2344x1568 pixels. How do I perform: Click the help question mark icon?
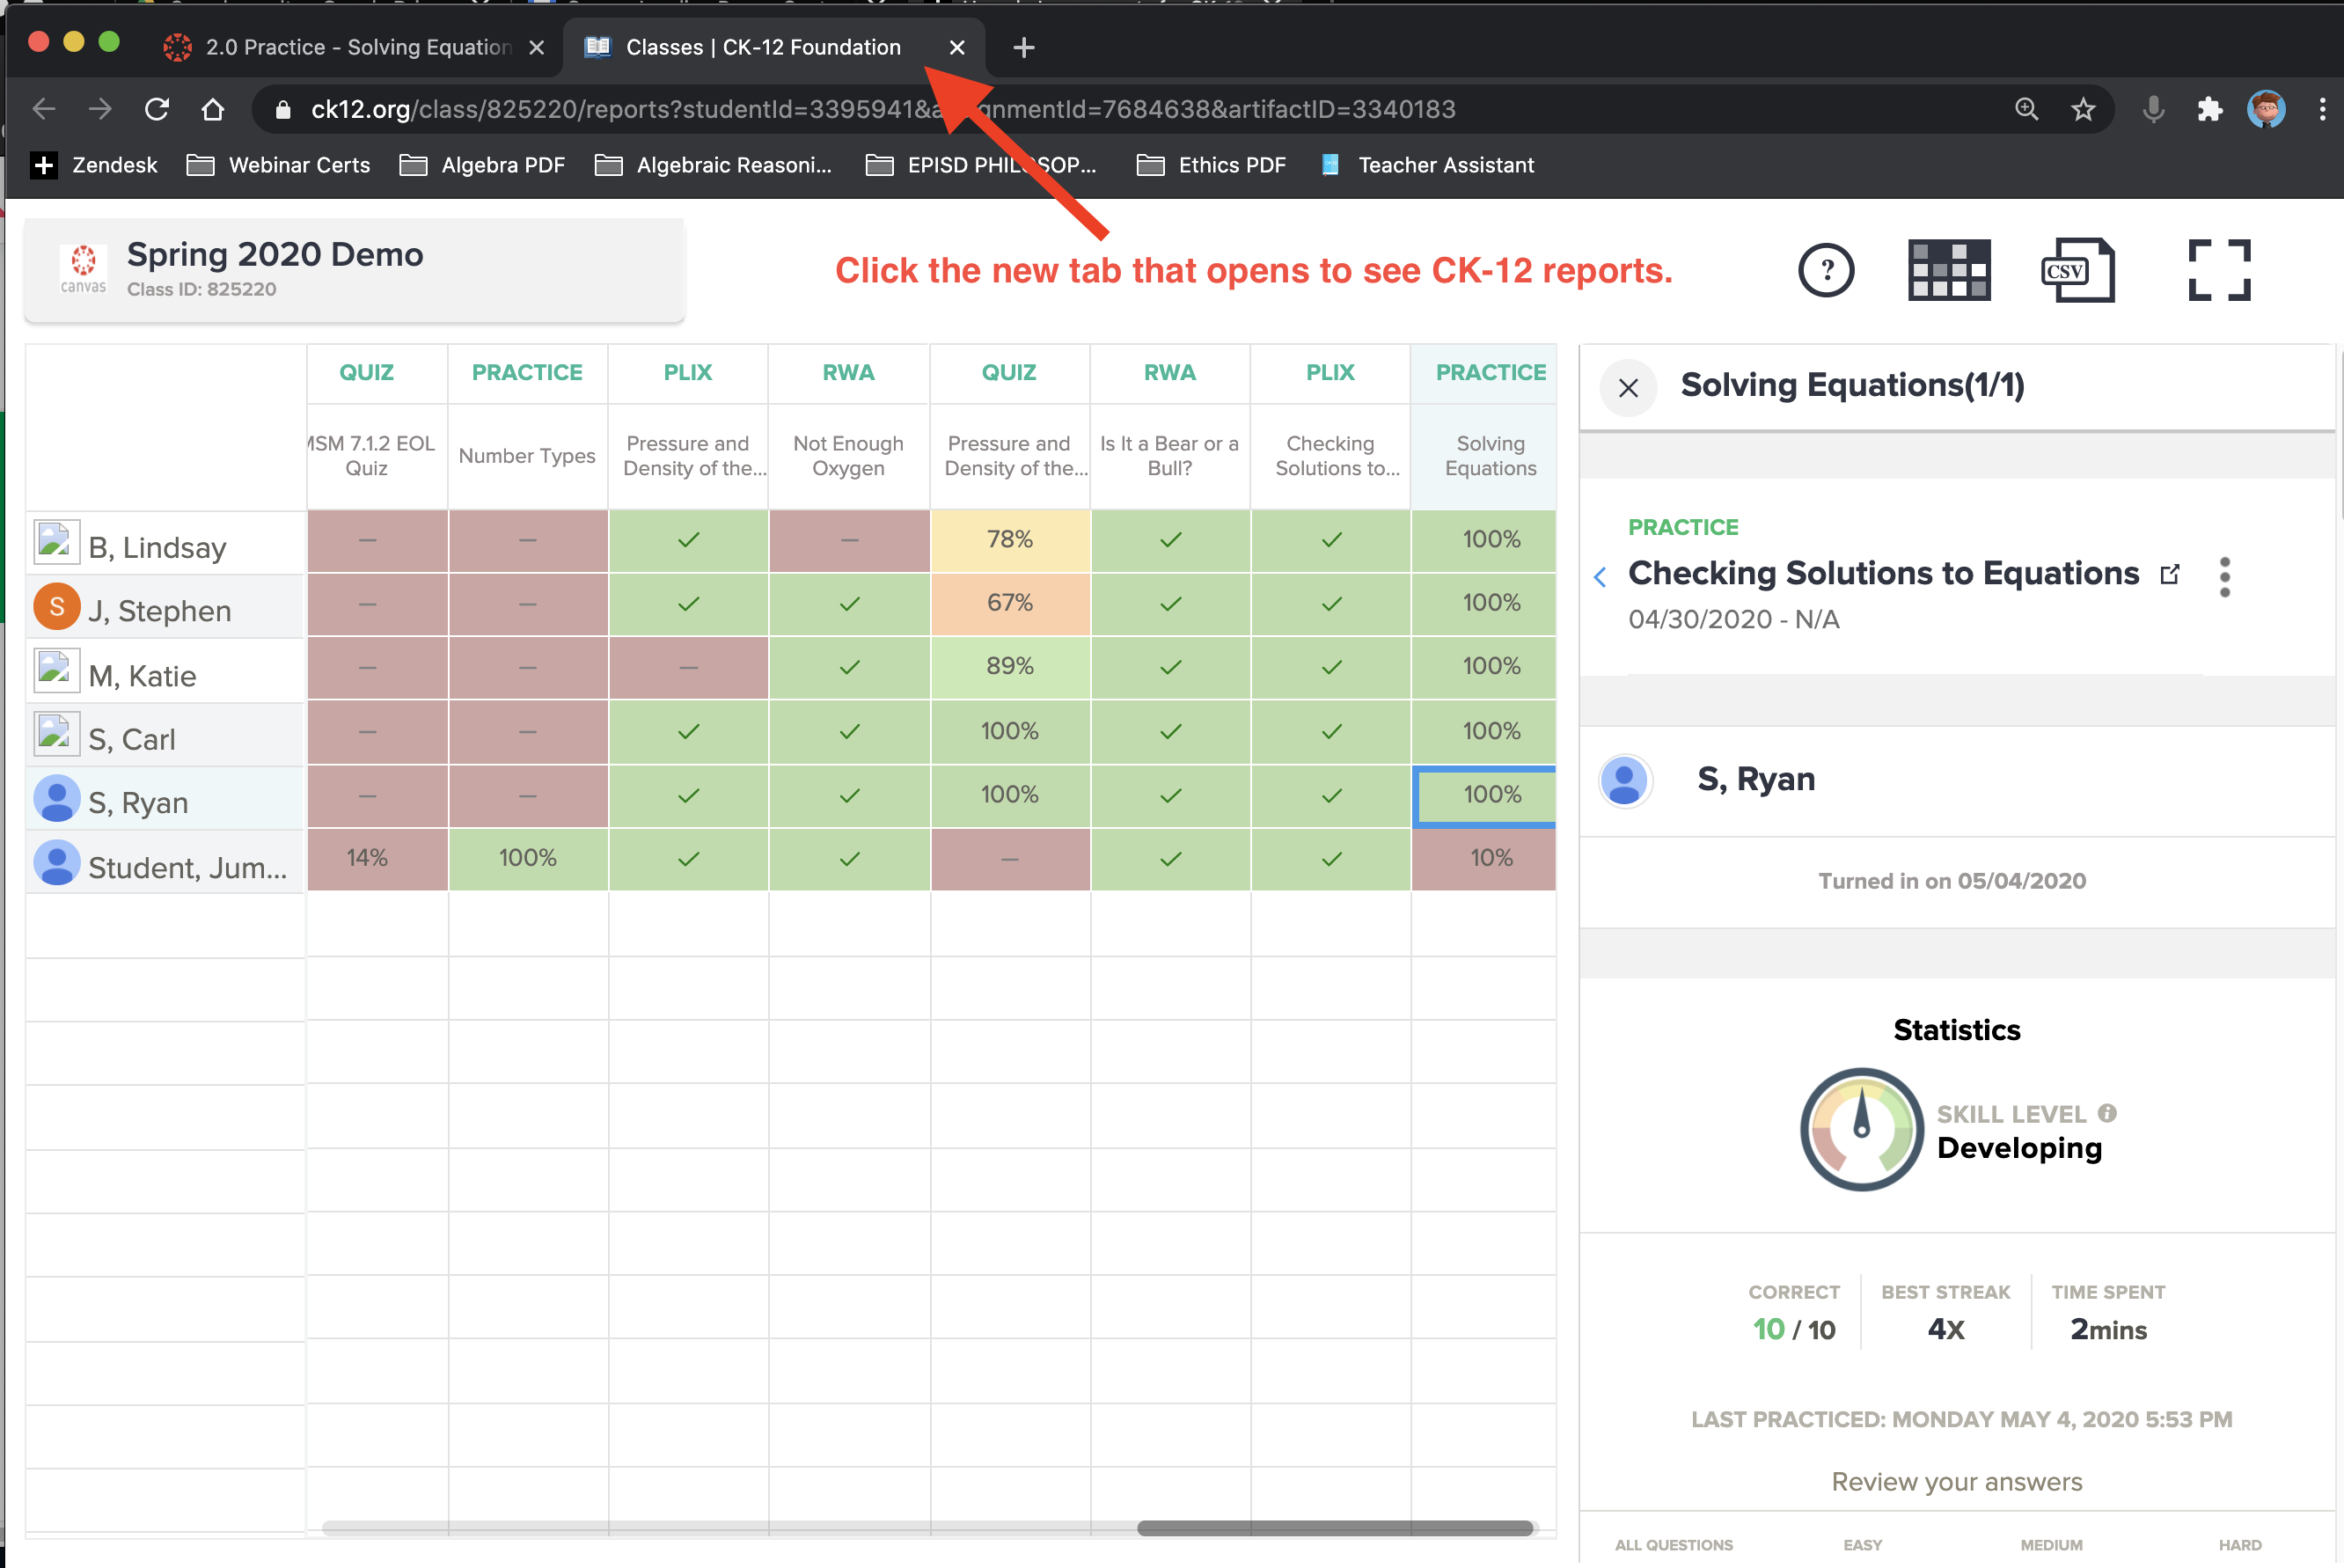1825,270
